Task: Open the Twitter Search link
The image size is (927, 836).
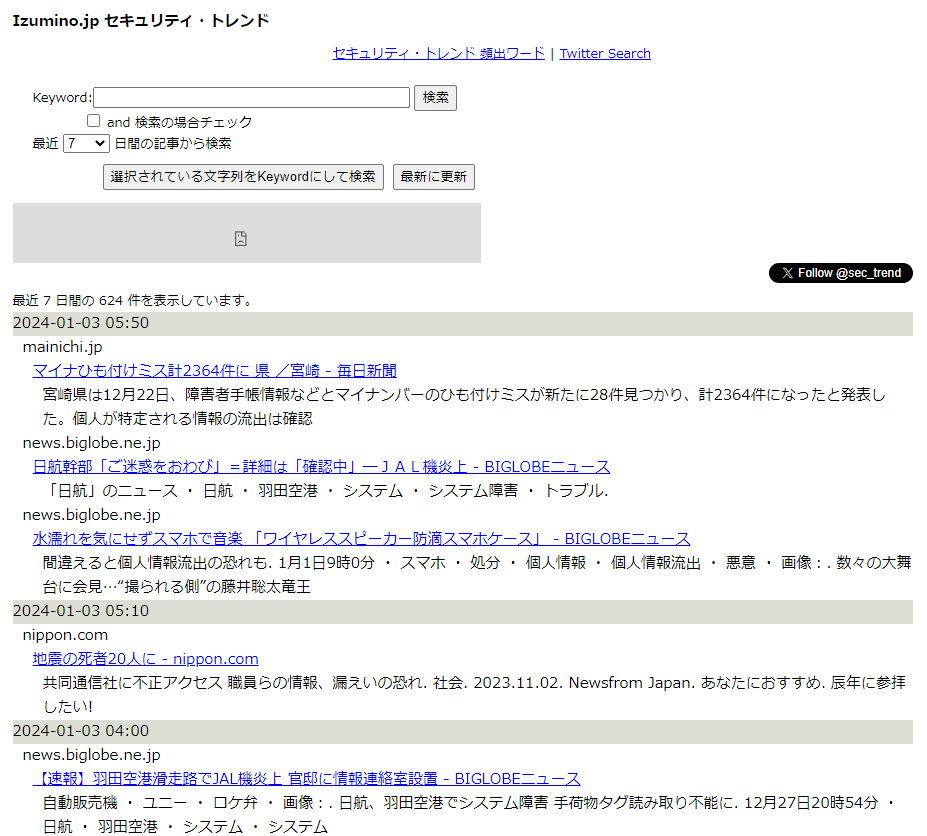Action: tap(604, 53)
